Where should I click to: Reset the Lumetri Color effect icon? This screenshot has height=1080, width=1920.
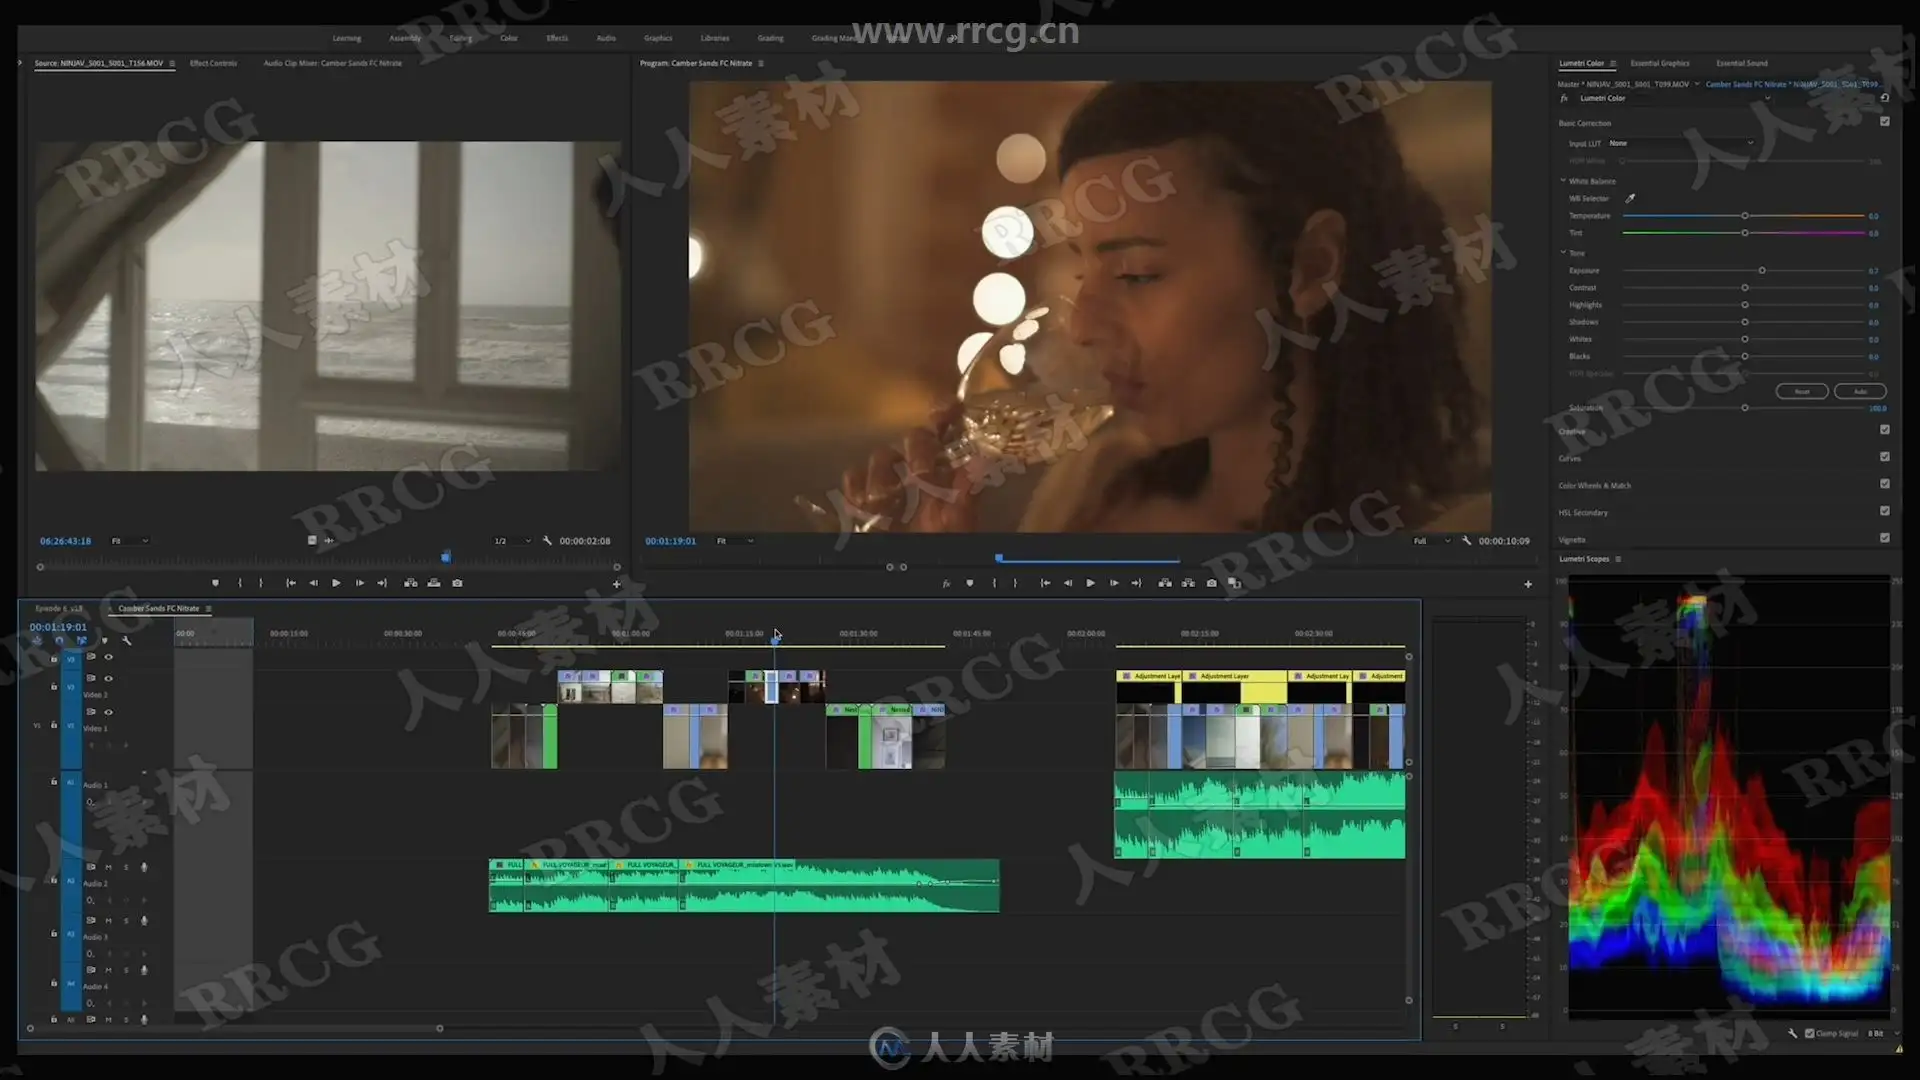1884,98
